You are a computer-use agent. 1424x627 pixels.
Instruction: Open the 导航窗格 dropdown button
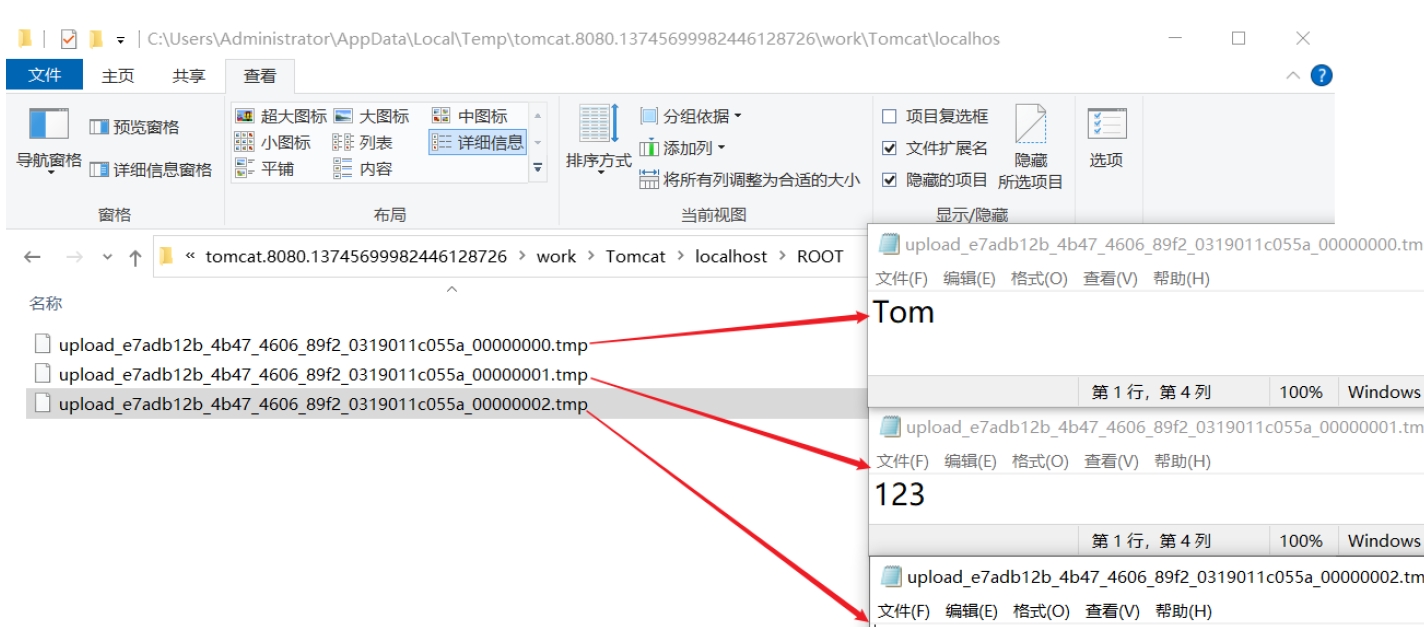click(x=49, y=140)
